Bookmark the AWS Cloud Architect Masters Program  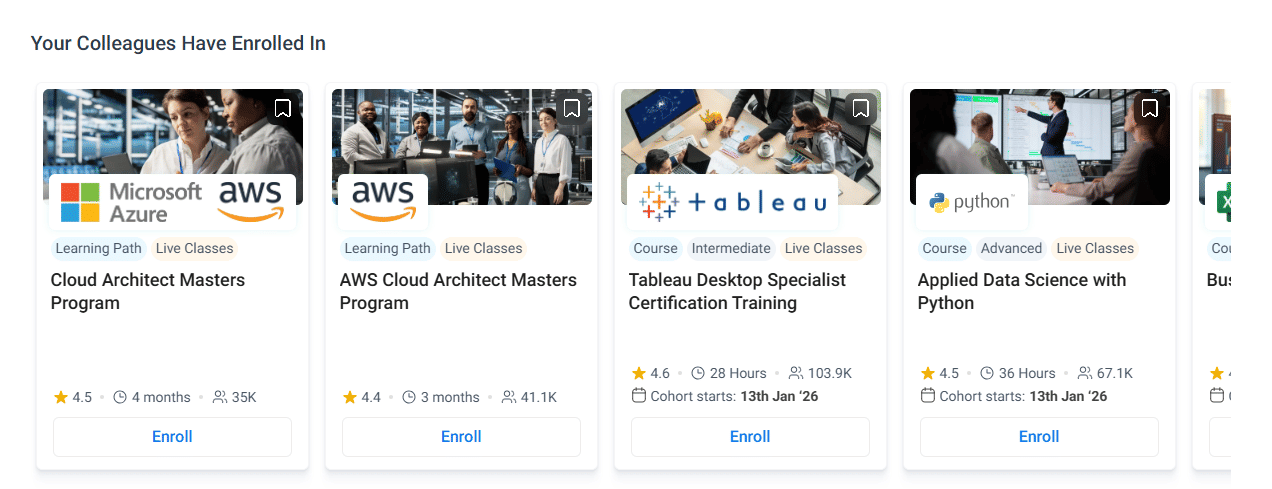(x=572, y=108)
